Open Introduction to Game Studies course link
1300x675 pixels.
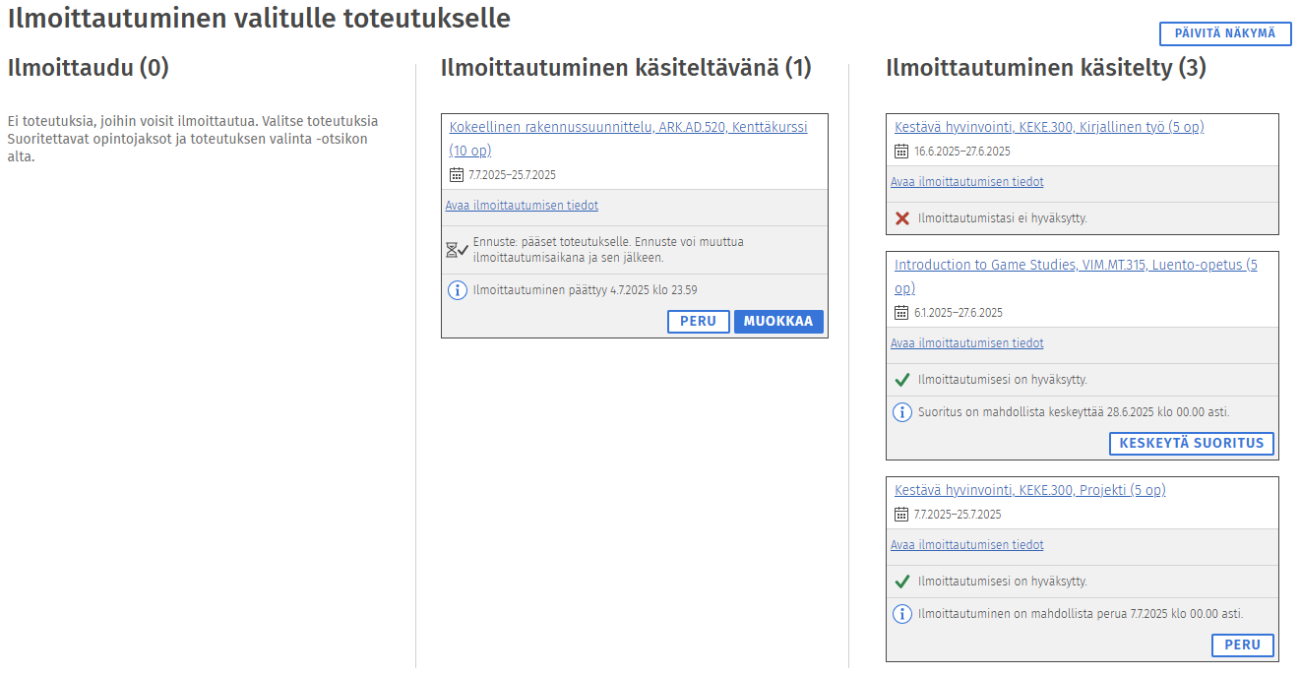coord(1075,266)
